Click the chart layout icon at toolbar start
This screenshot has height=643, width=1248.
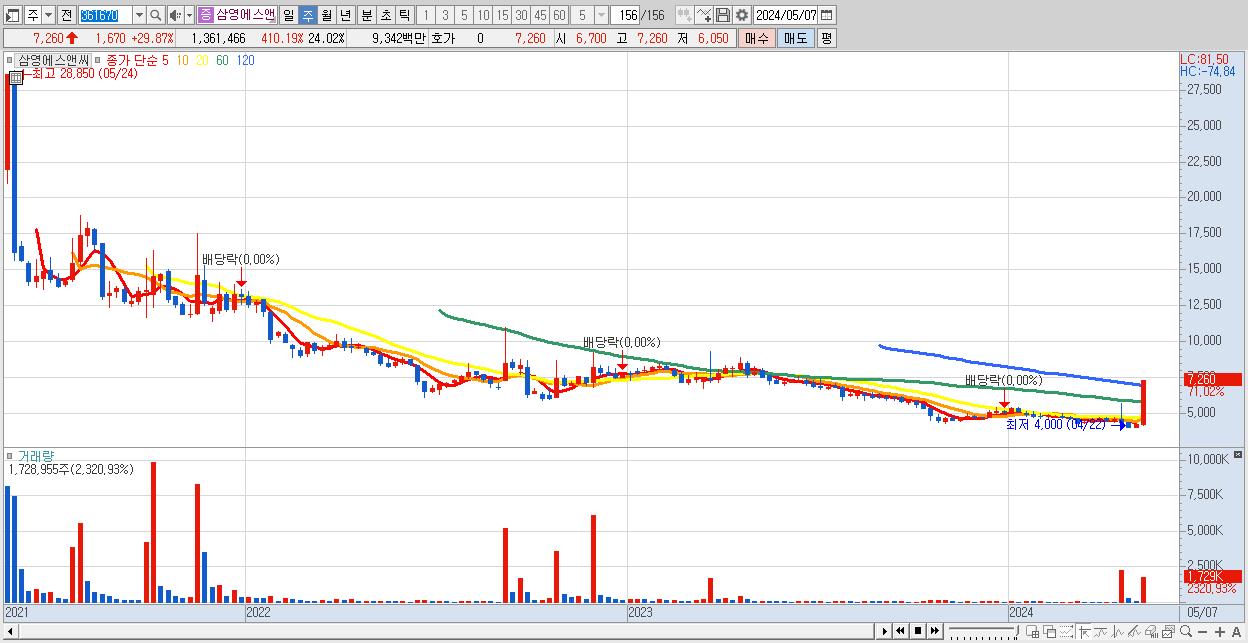pyautogui.click(x=13, y=15)
